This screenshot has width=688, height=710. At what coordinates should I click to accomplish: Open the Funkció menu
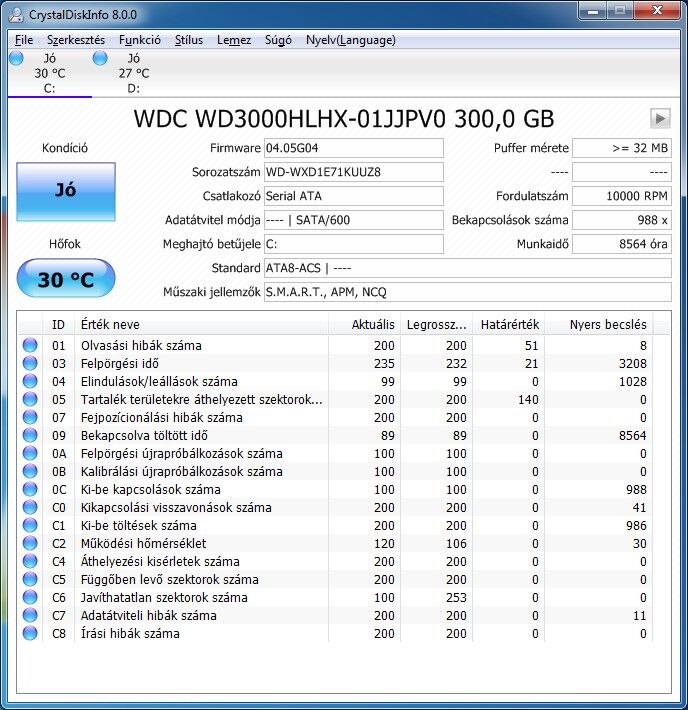pyautogui.click(x=140, y=40)
